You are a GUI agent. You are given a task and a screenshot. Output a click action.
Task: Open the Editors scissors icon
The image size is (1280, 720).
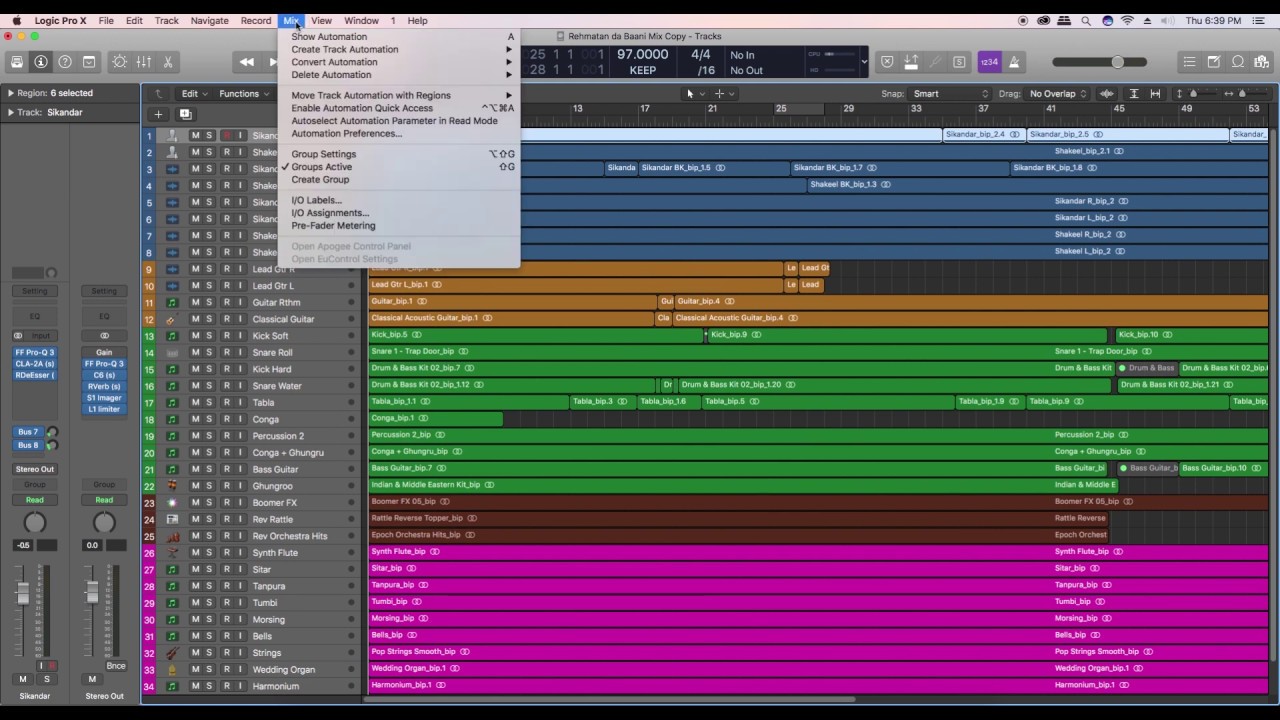click(x=168, y=62)
